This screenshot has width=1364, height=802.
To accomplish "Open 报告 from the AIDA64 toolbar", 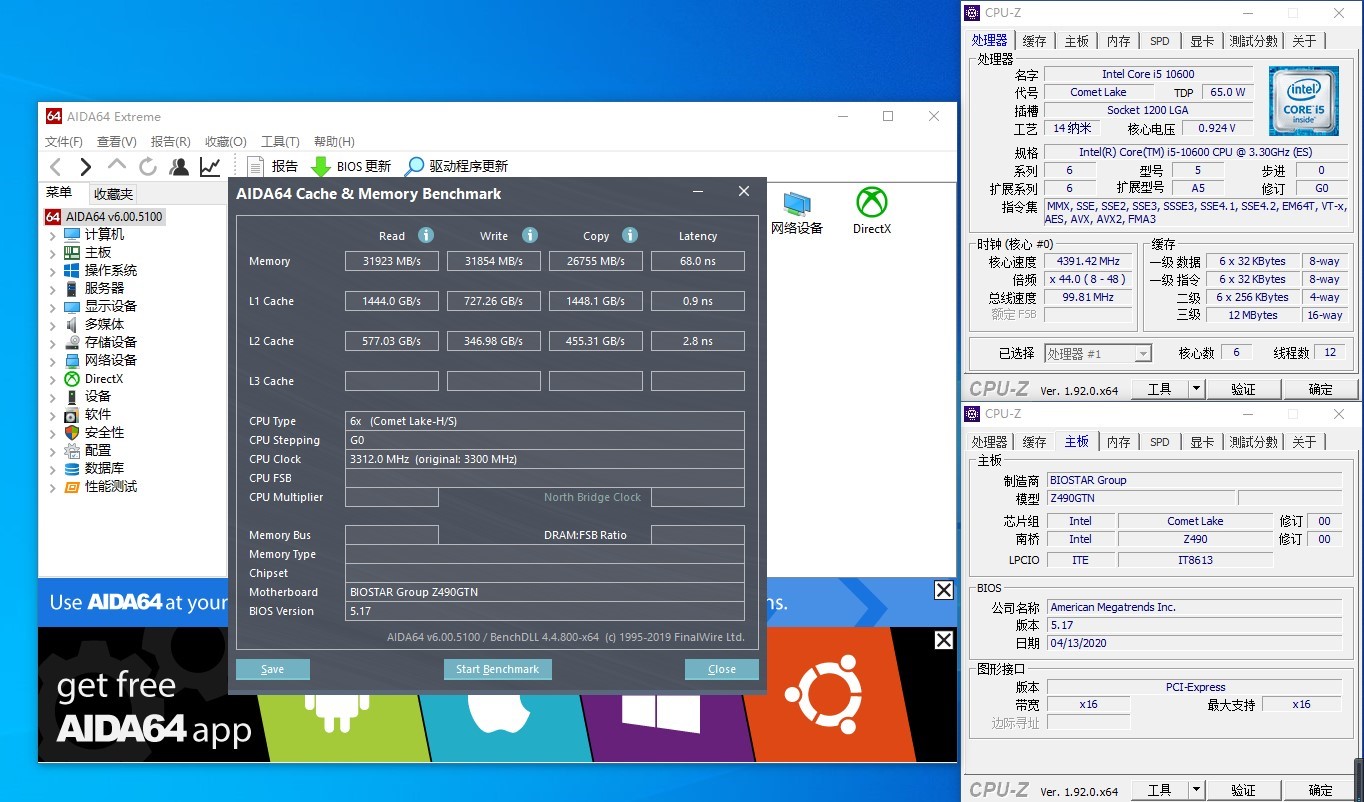I will (x=272, y=167).
